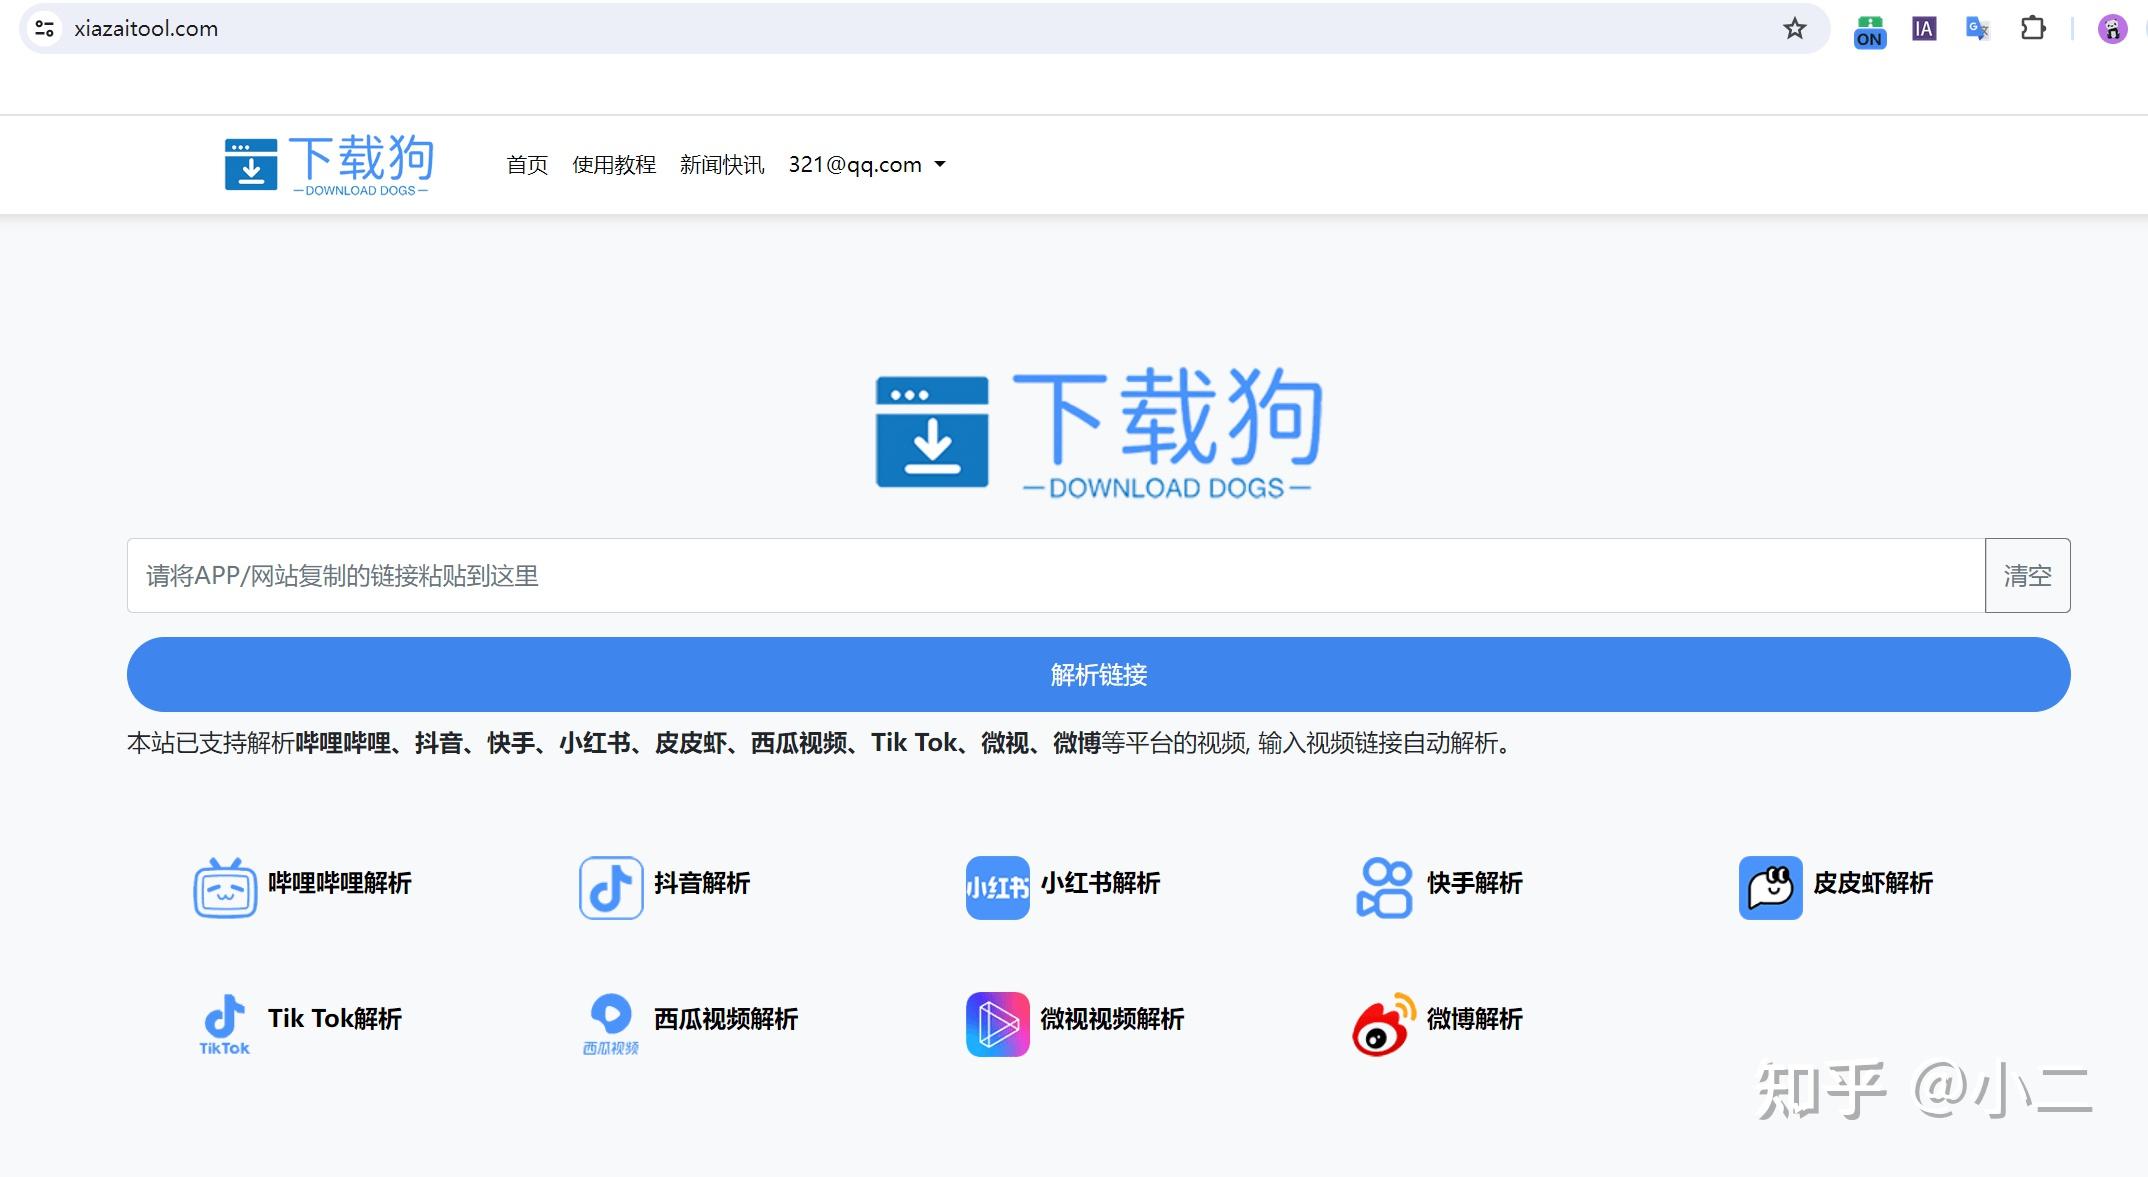Click the Weibo eye icon
This screenshot has height=1177, width=2148.
[1384, 1024]
